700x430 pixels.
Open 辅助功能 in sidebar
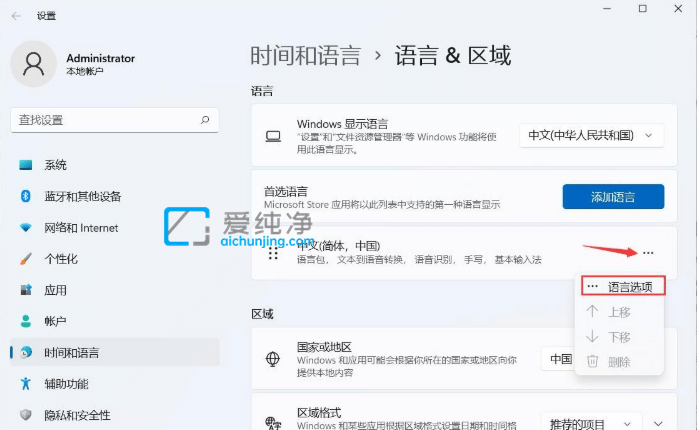coord(115,384)
